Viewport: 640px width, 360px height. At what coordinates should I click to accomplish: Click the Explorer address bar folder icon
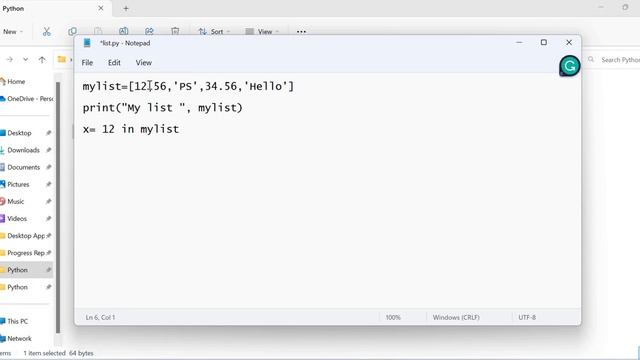(62, 60)
